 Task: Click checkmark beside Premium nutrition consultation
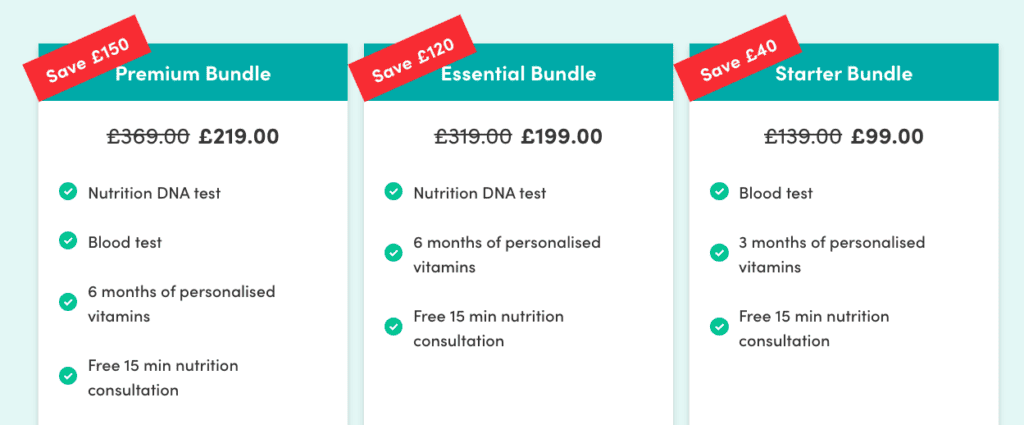click(x=68, y=376)
